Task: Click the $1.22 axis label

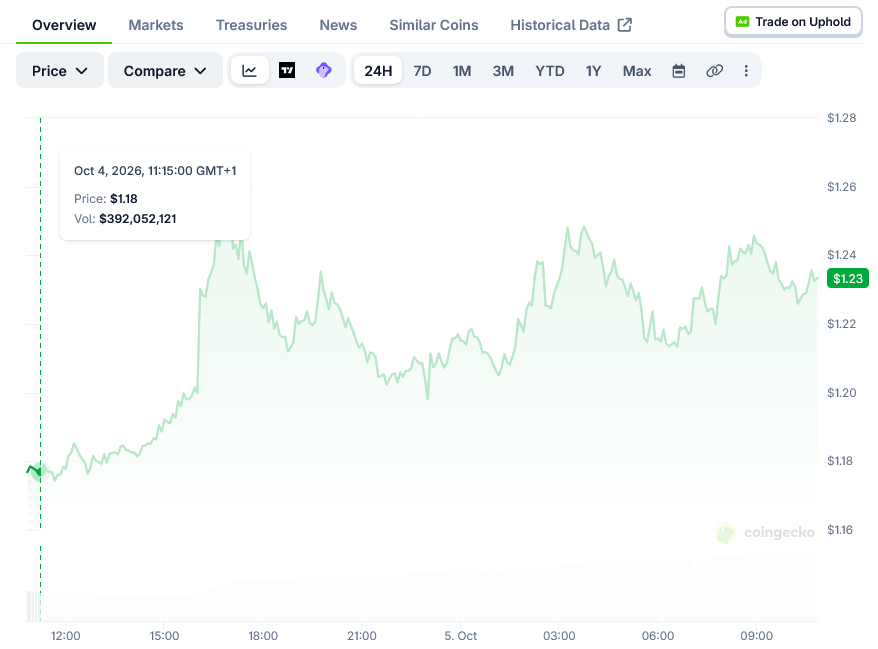Action: (x=842, y=324)
